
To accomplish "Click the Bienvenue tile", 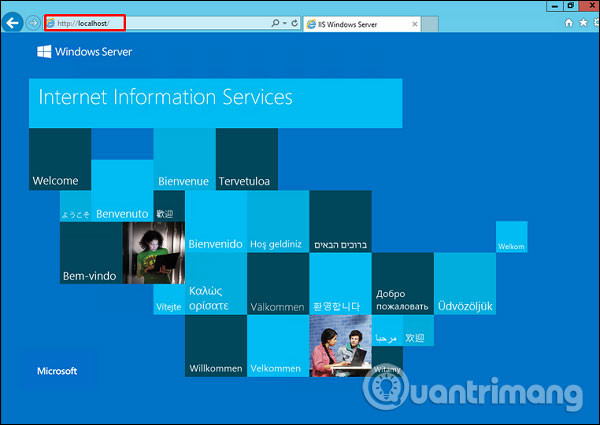I will click(x=183, y=160).
